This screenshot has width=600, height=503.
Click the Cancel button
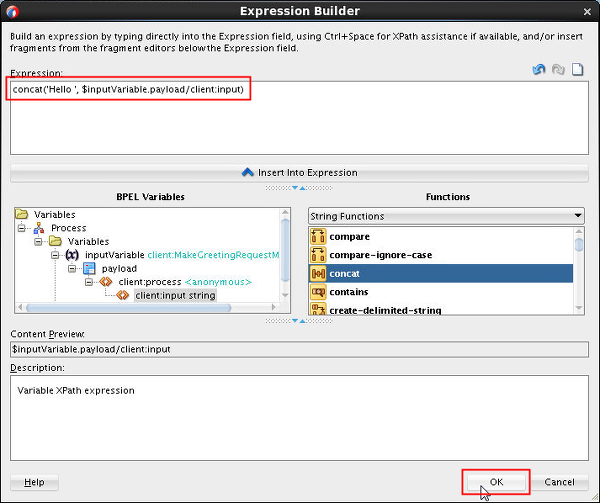click(x=559, y=482)
